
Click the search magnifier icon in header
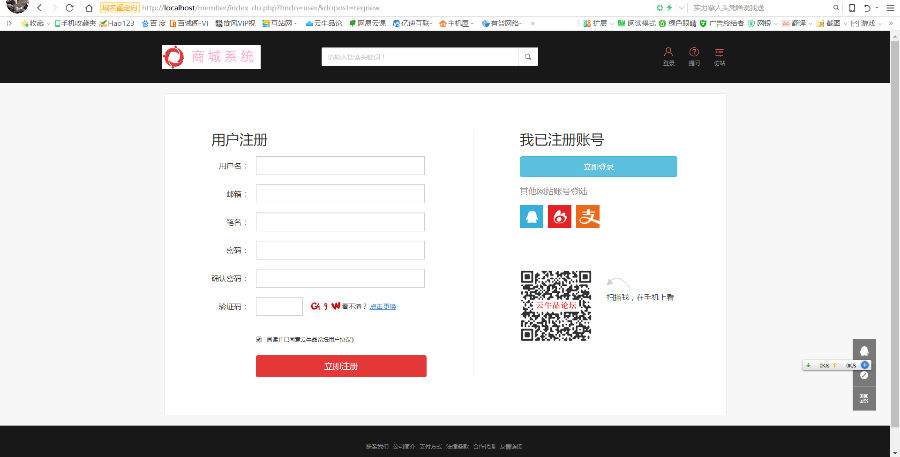528,57
